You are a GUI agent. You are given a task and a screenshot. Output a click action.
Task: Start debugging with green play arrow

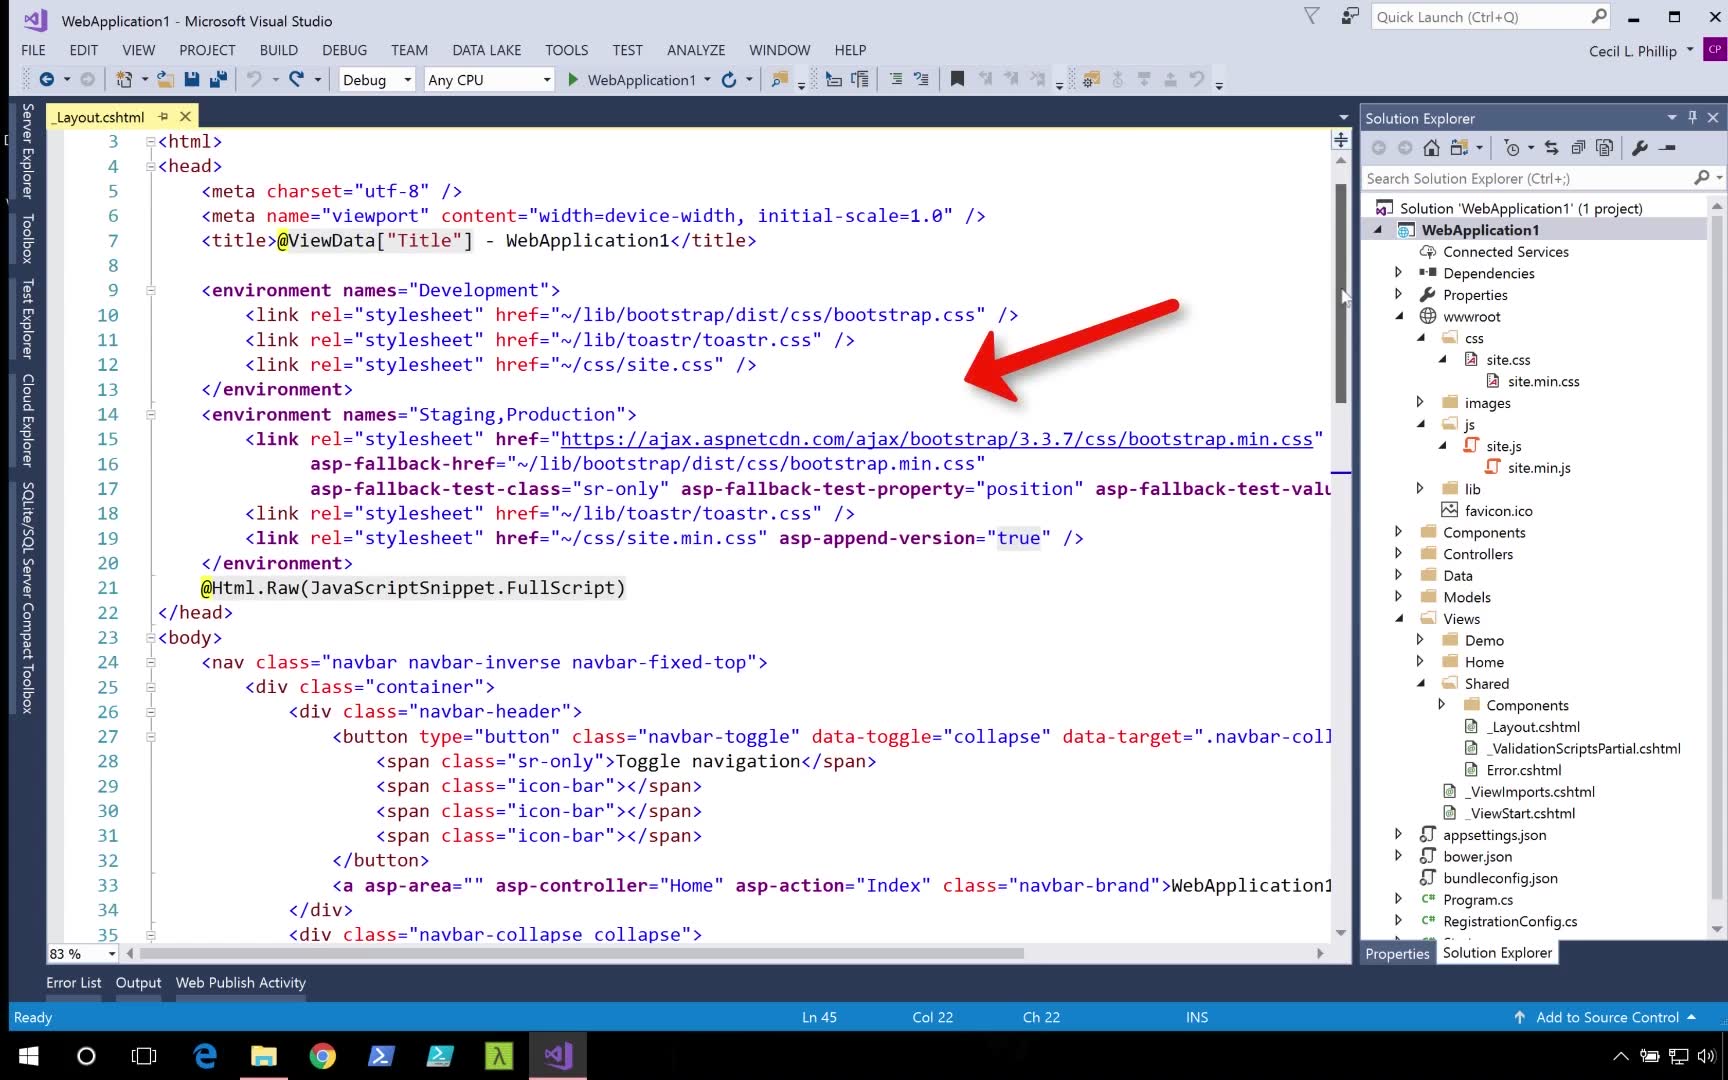pos(573,79)
